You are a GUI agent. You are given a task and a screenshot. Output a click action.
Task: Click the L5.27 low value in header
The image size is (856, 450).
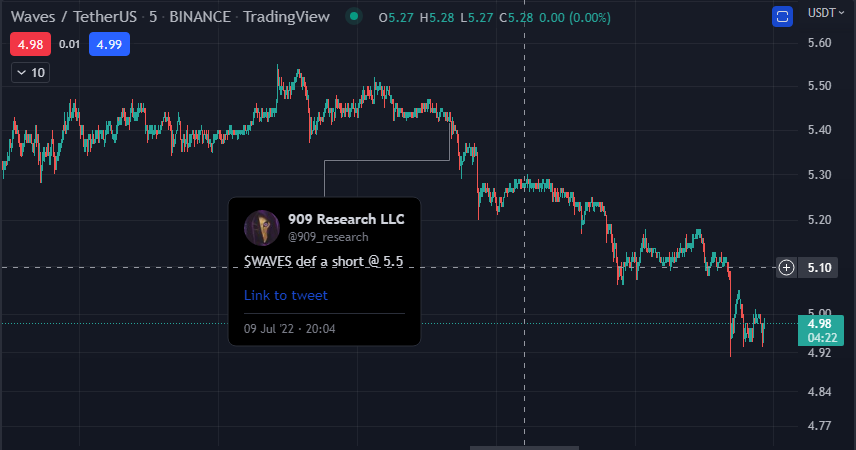click(x=477, y=17)
